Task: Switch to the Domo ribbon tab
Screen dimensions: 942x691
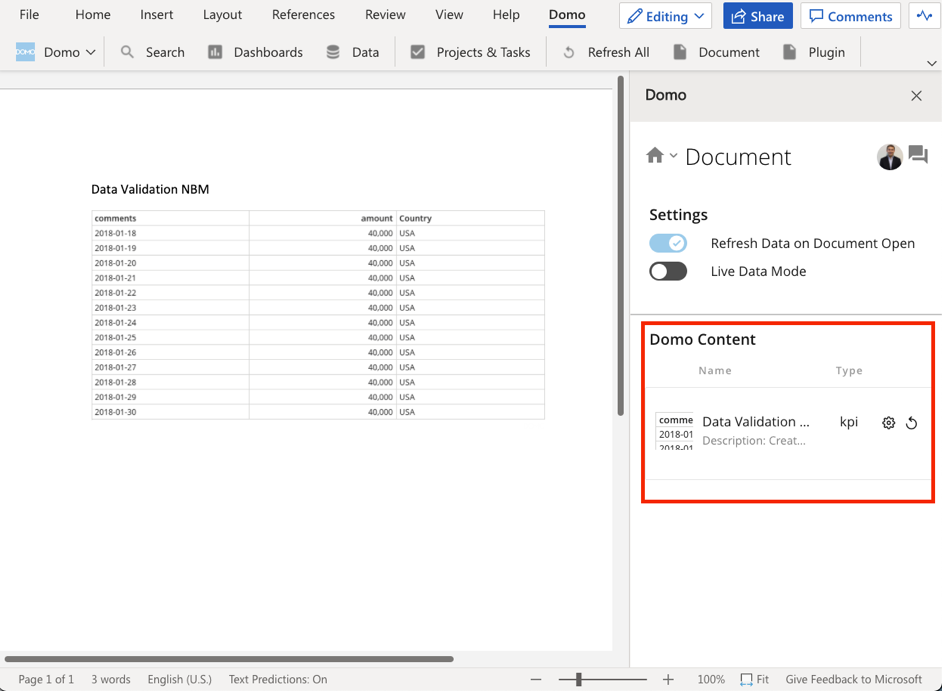Action: pos(567,15)
